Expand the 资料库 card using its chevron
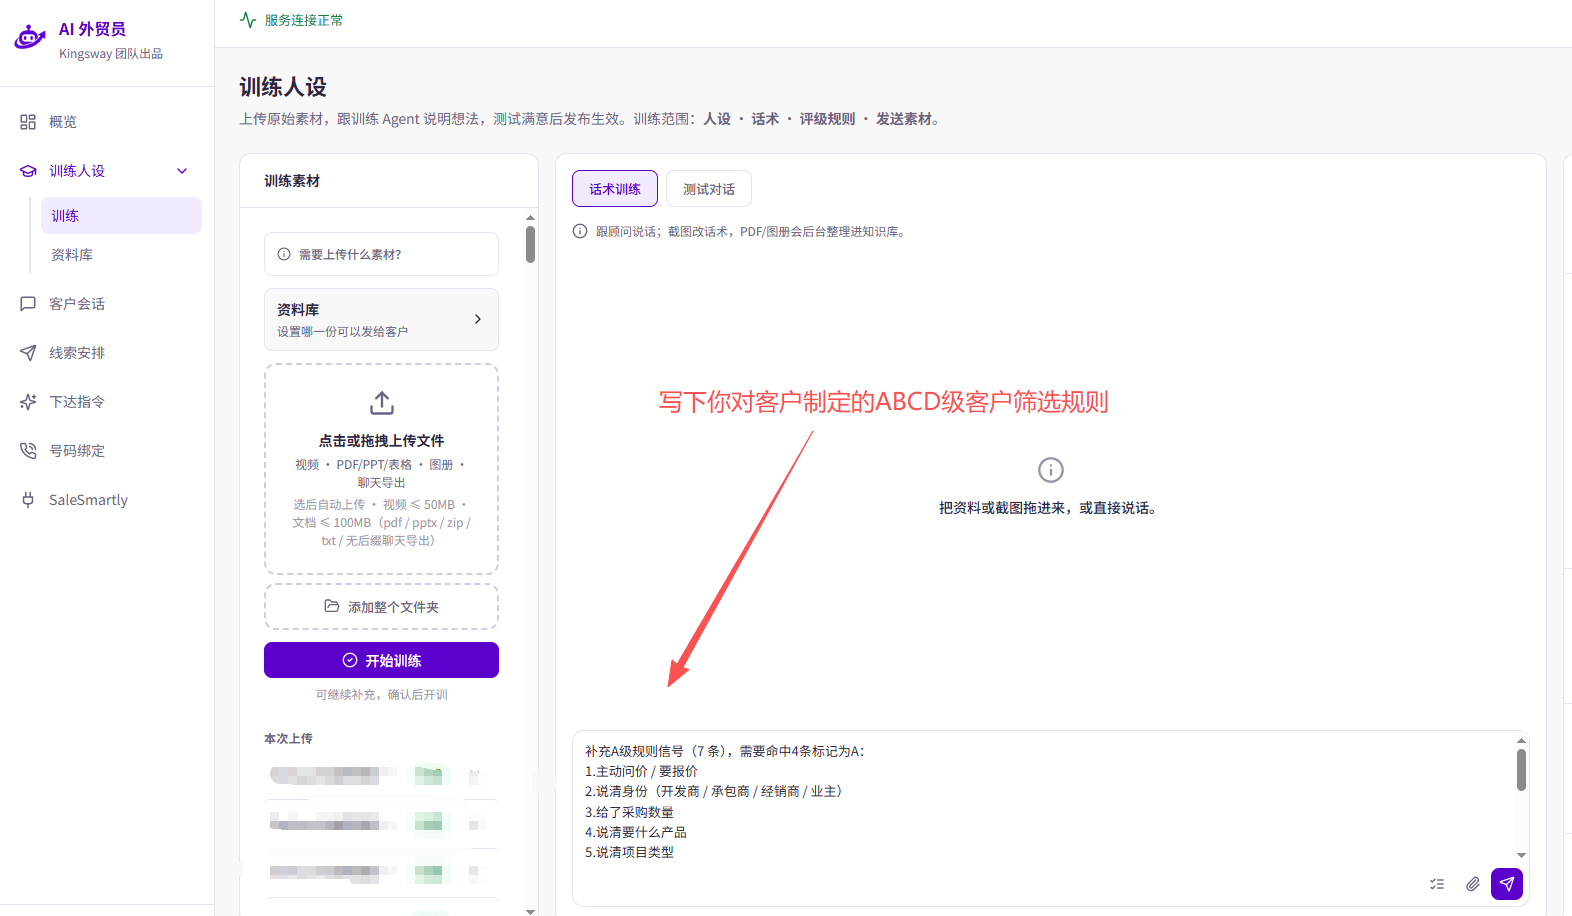 pyautogui.click(x=478, y=319)
